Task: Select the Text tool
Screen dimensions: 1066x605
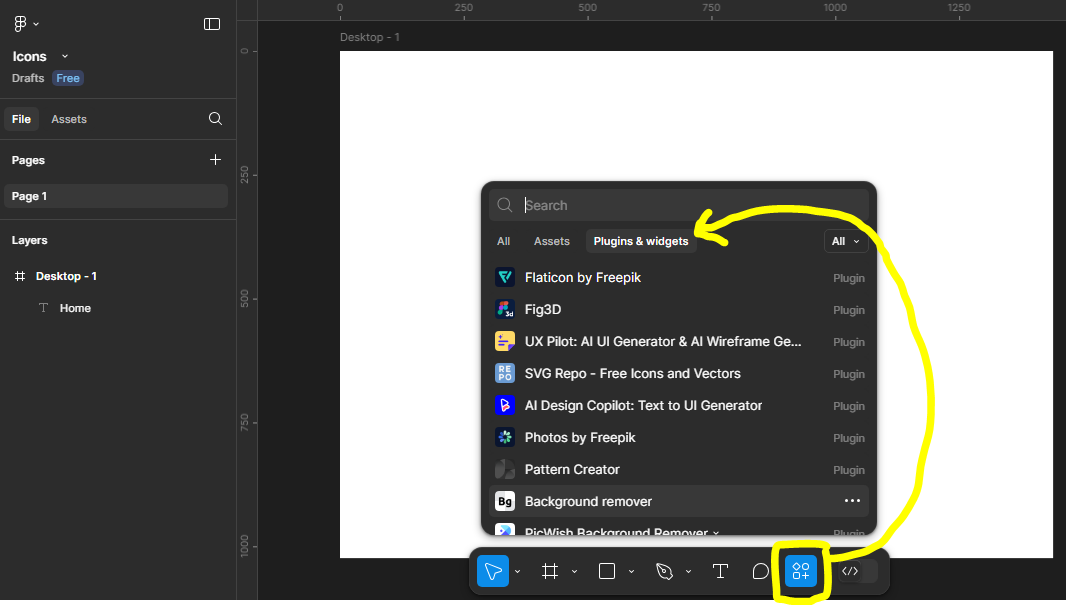Action: [x=720, y=571]
